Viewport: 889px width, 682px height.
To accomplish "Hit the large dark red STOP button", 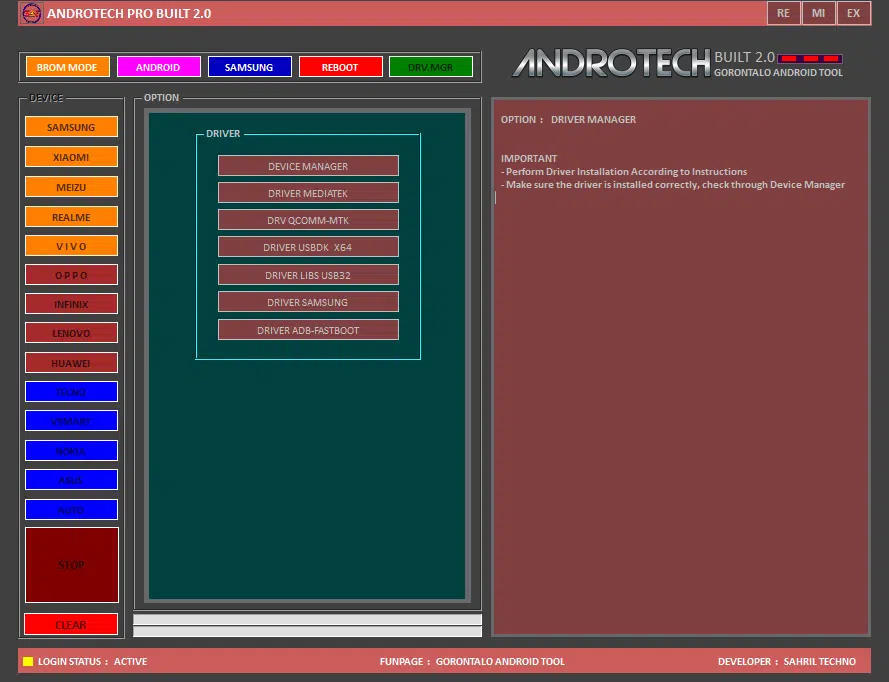I will [71, 565].
